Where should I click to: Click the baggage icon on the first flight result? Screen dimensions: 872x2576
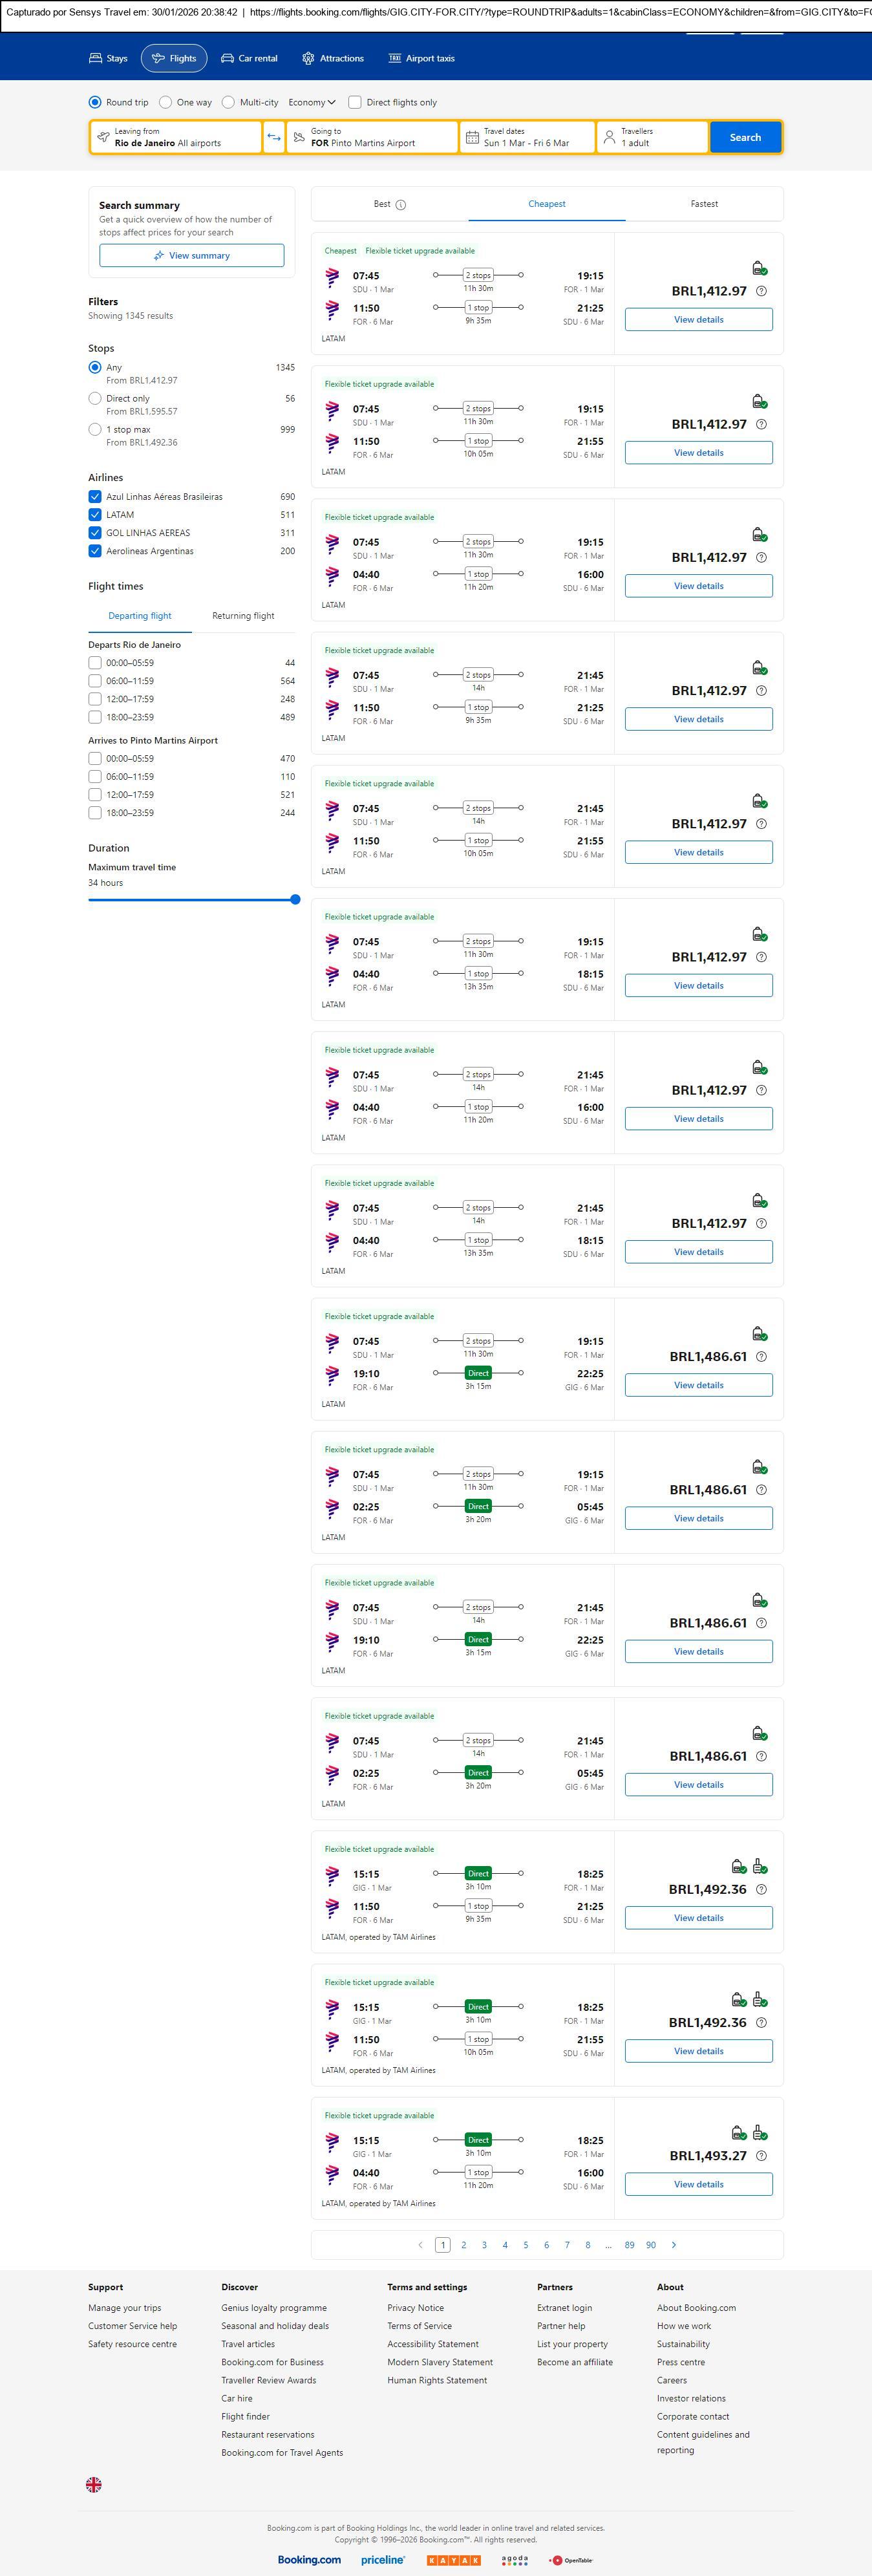[x=759, y=268]
